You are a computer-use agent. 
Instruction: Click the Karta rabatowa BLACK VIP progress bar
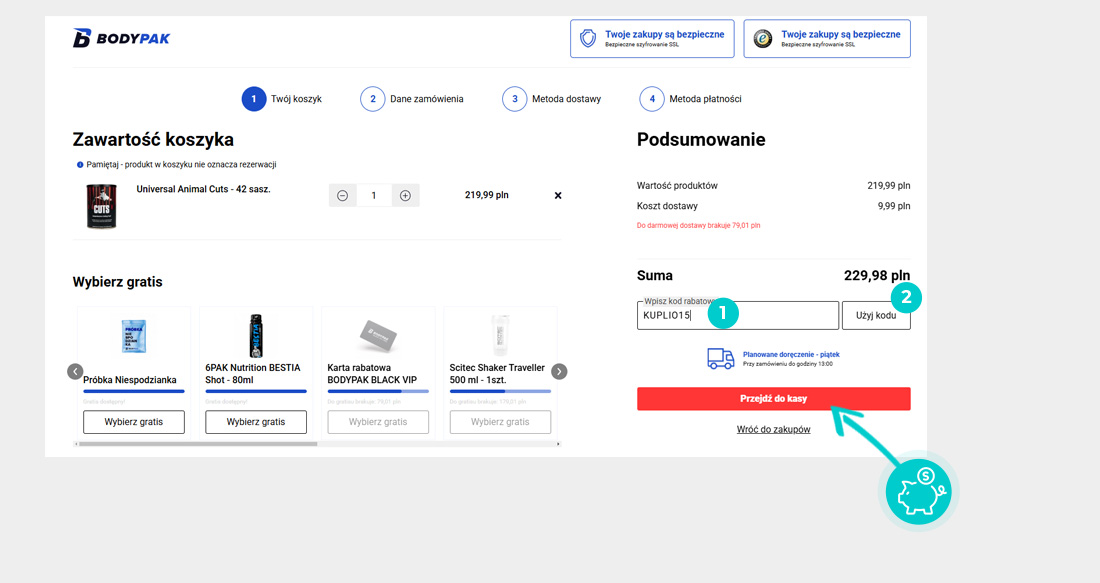[378, 391]
